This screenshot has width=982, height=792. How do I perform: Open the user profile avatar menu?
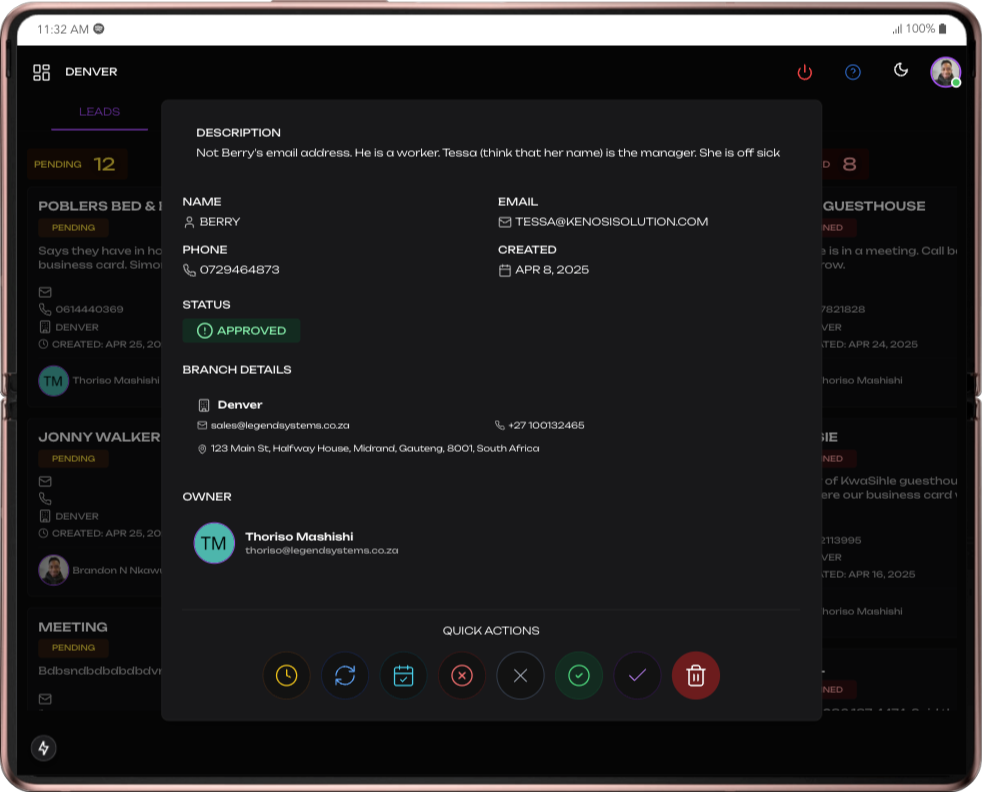tap(945, 72)
